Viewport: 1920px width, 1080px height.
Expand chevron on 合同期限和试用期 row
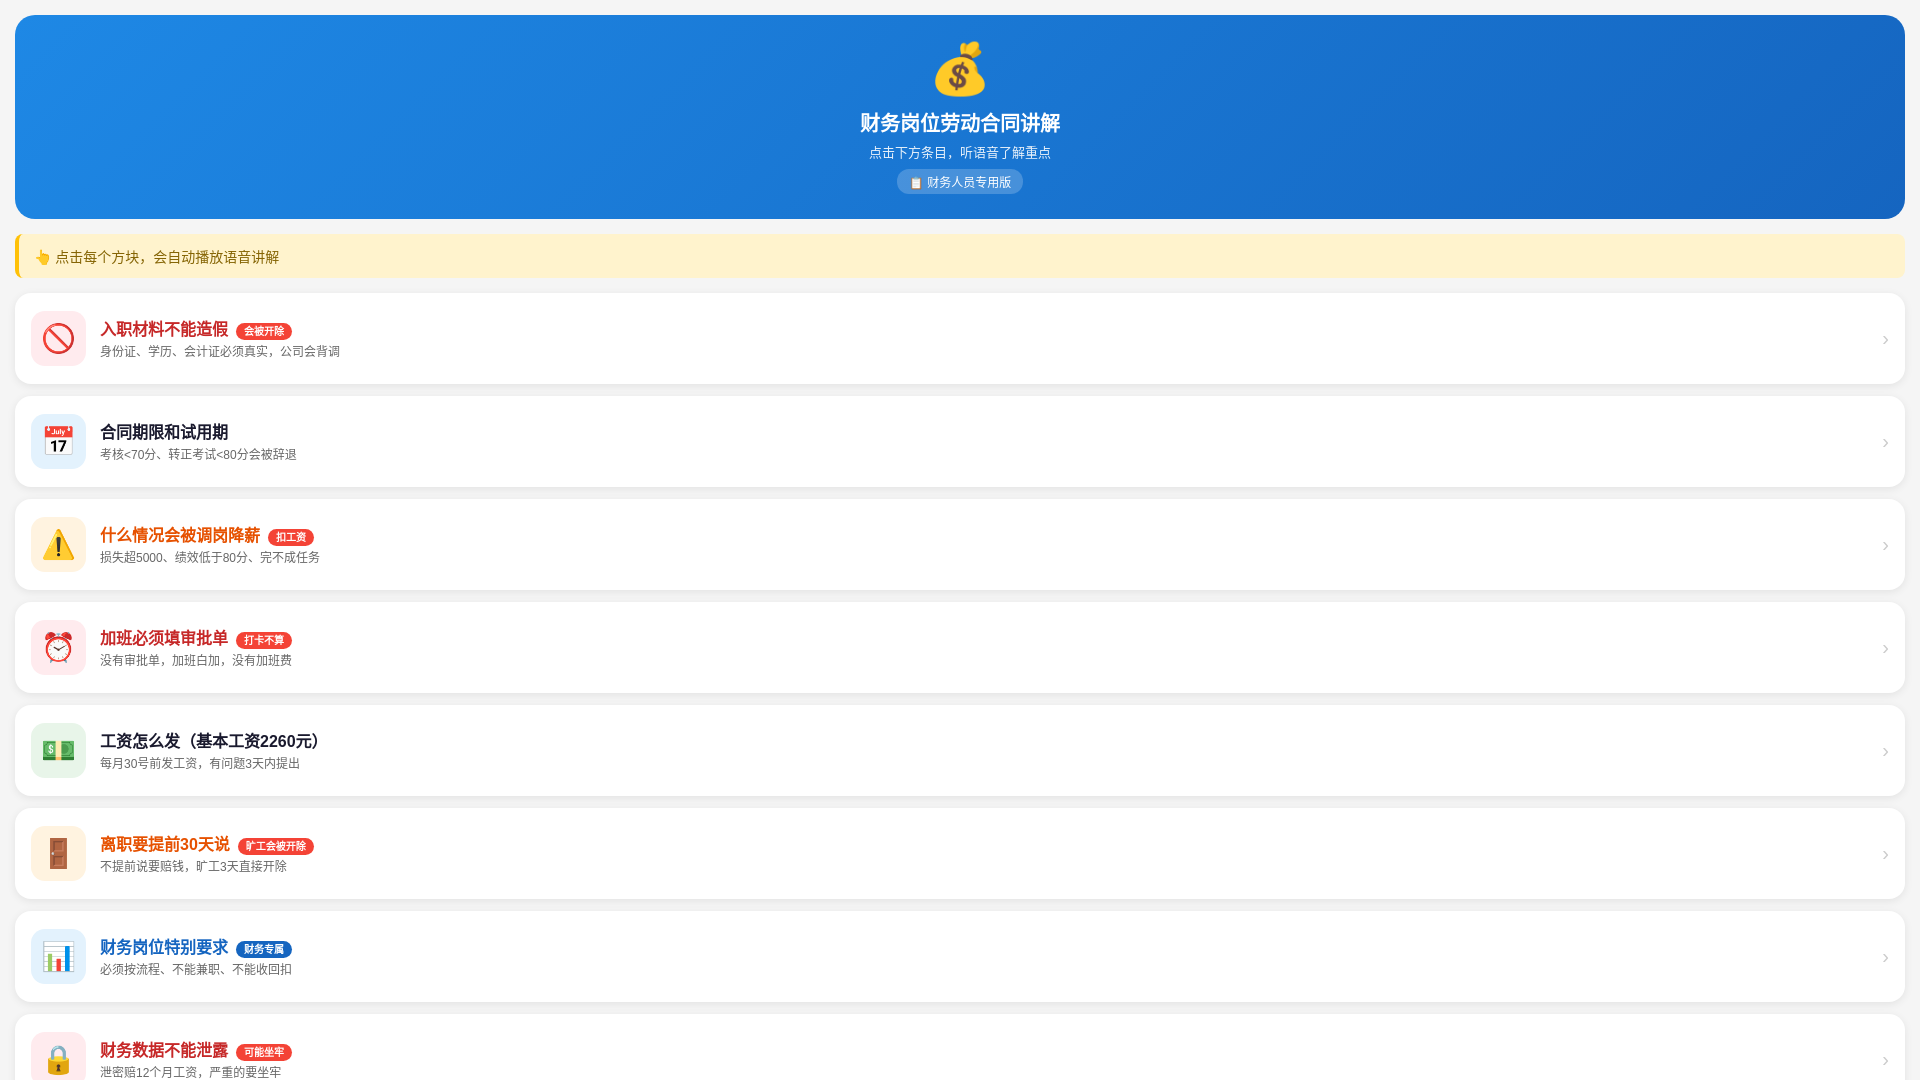click(1885, 443)
